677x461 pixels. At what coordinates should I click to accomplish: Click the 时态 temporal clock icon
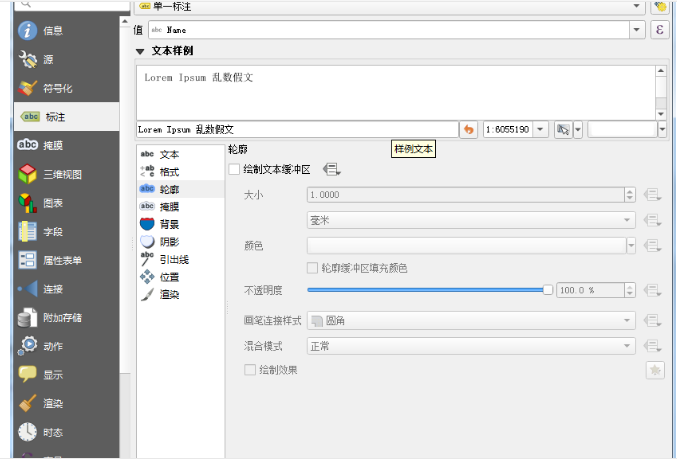point(28,432)
